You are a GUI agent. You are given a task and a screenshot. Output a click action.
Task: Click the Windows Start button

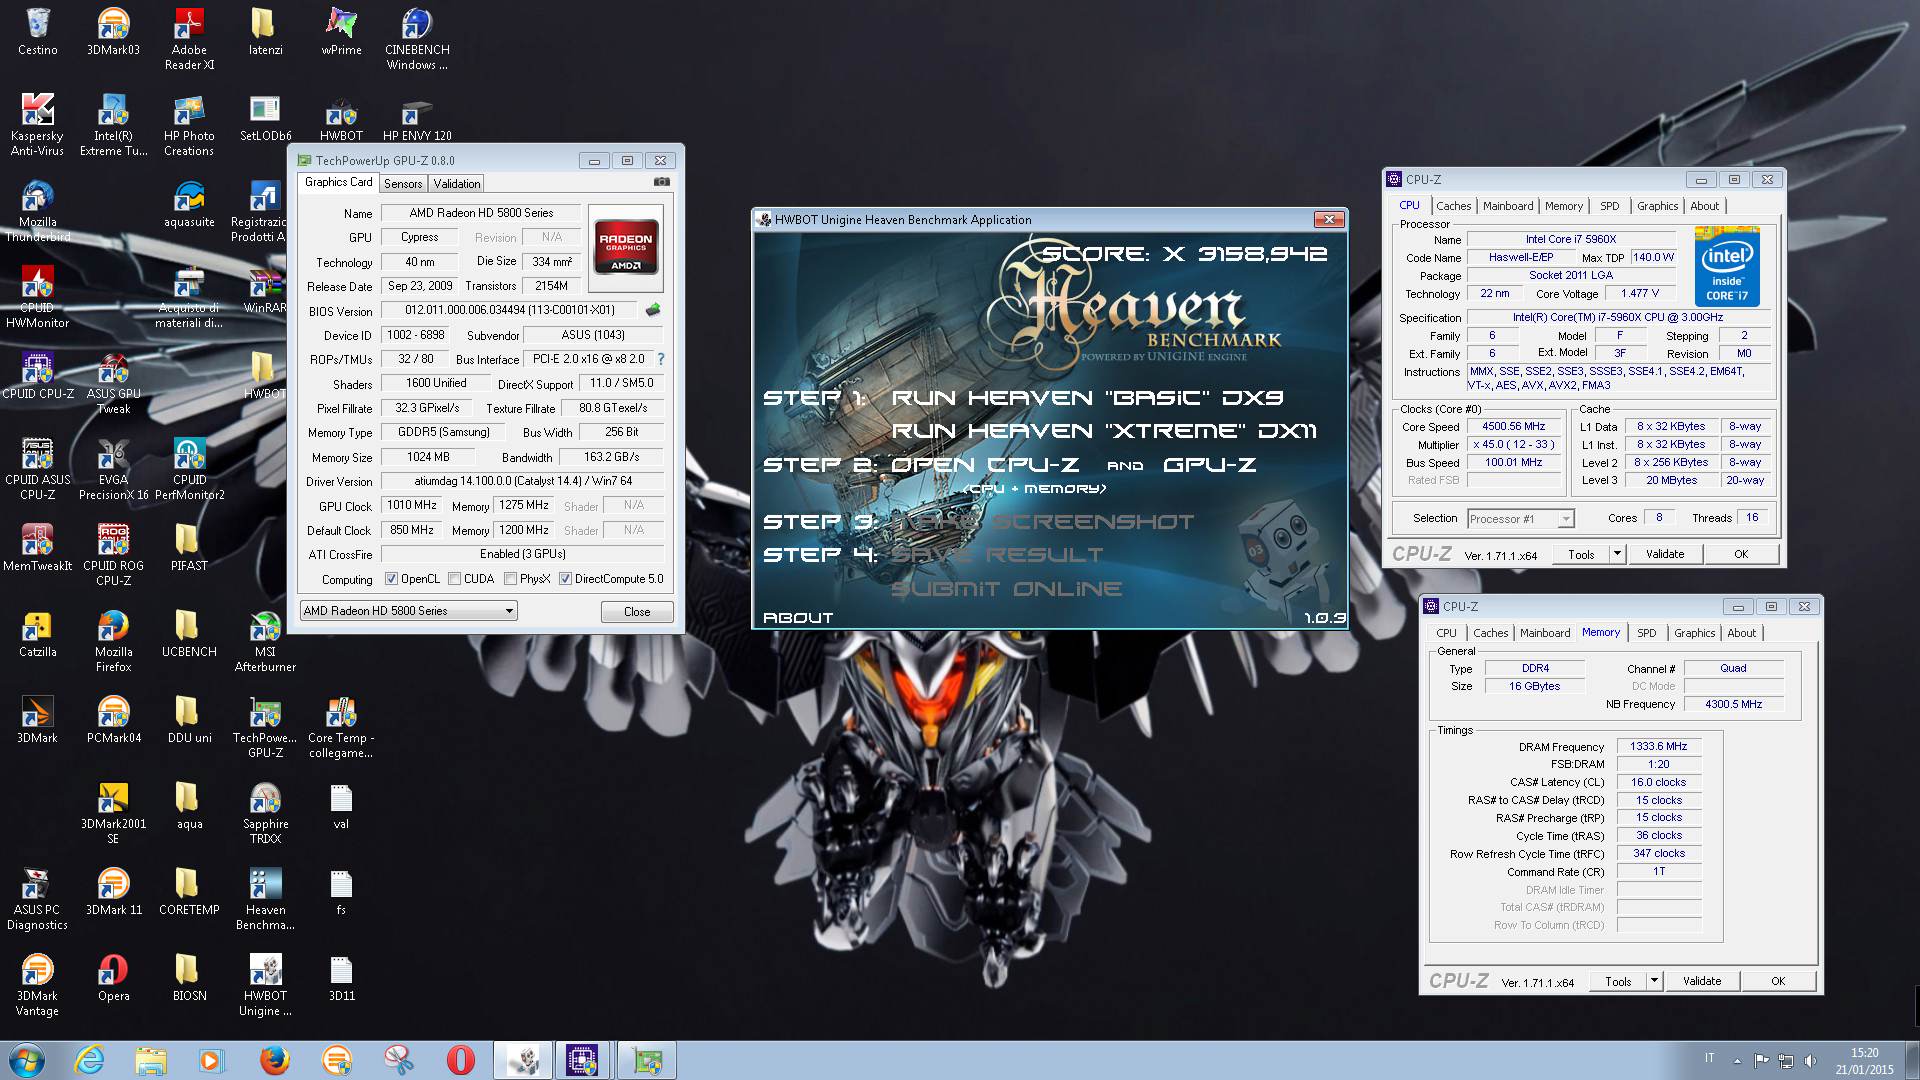(x=26, y=1060)
